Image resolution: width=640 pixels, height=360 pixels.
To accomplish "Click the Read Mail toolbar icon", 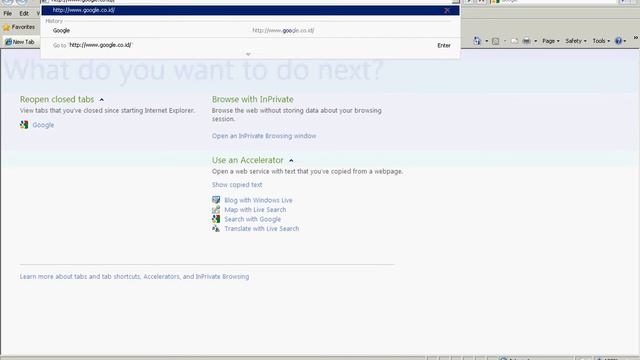I will [x=514, y=41].
